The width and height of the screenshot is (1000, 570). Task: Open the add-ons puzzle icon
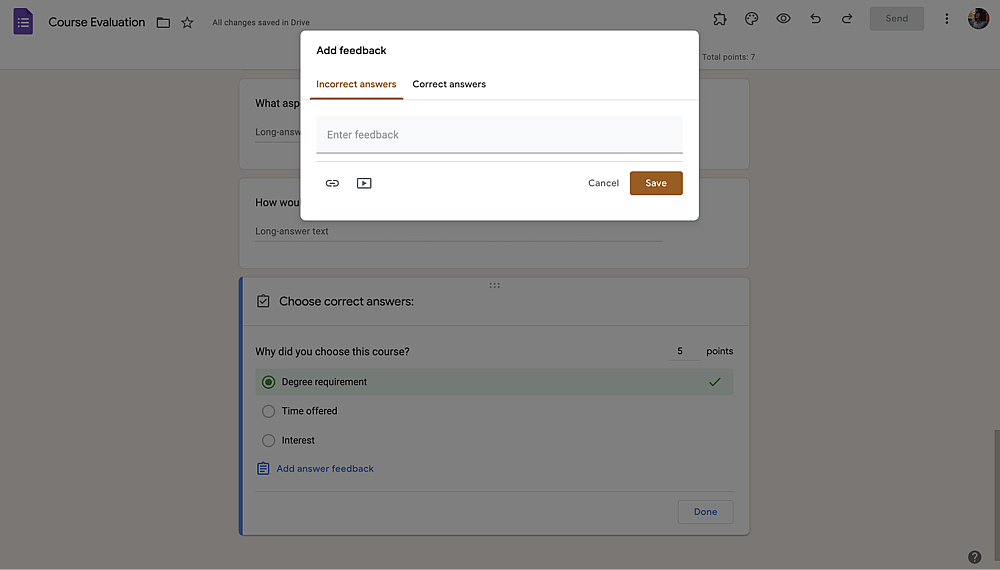point(720,18)
